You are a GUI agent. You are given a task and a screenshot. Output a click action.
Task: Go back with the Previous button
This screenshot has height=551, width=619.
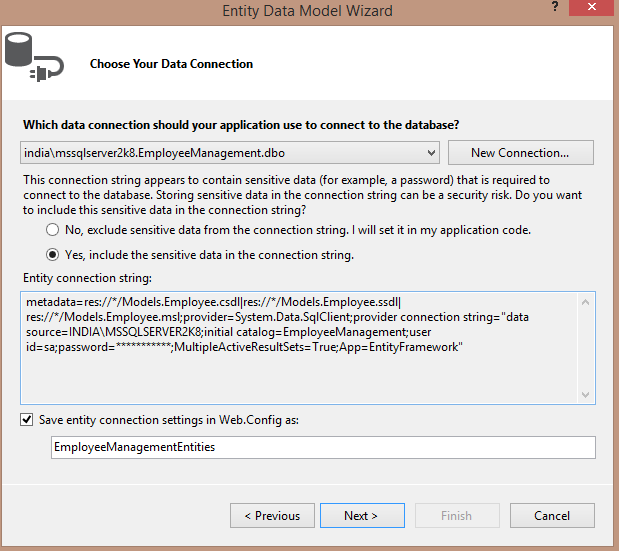(272, 516)
